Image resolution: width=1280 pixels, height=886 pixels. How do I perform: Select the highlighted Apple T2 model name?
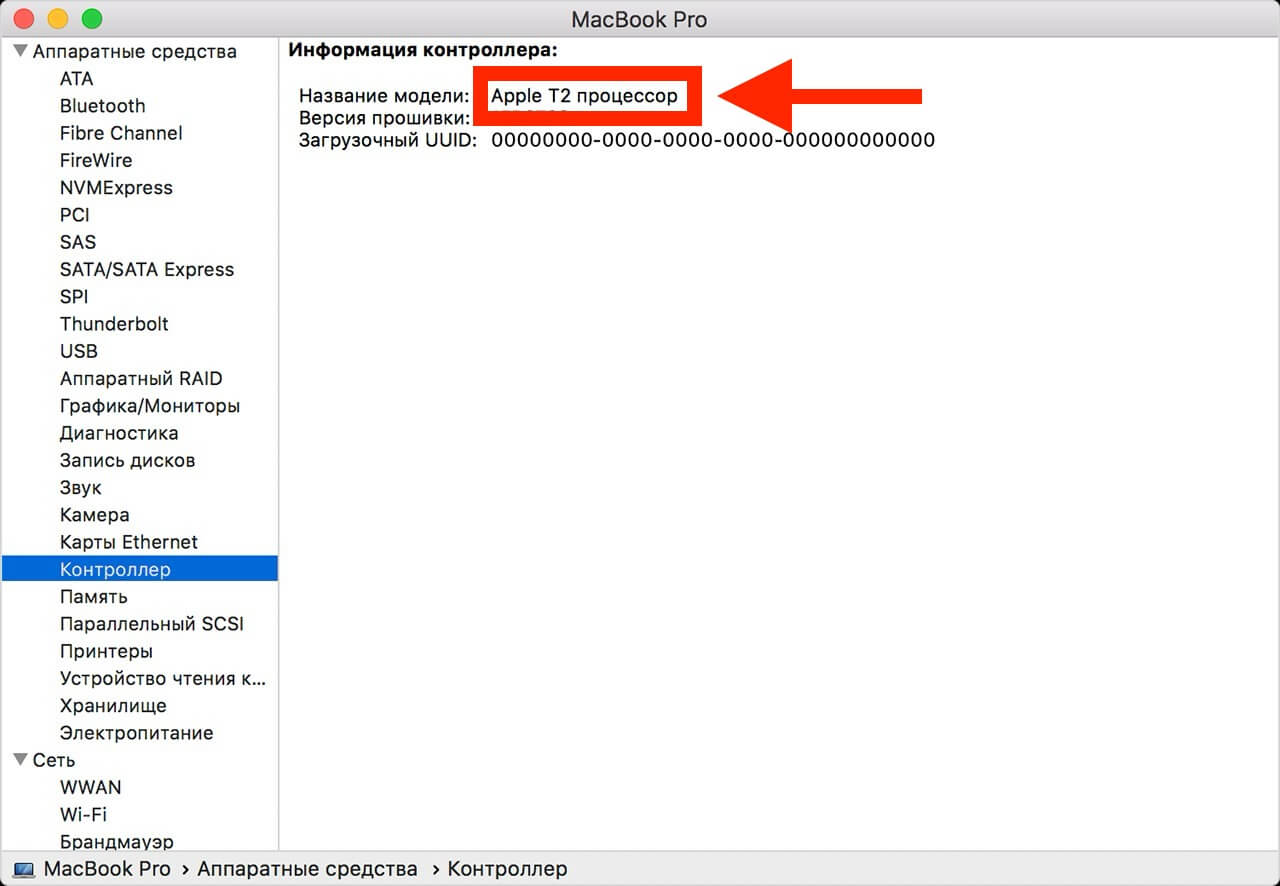[587, 96]
